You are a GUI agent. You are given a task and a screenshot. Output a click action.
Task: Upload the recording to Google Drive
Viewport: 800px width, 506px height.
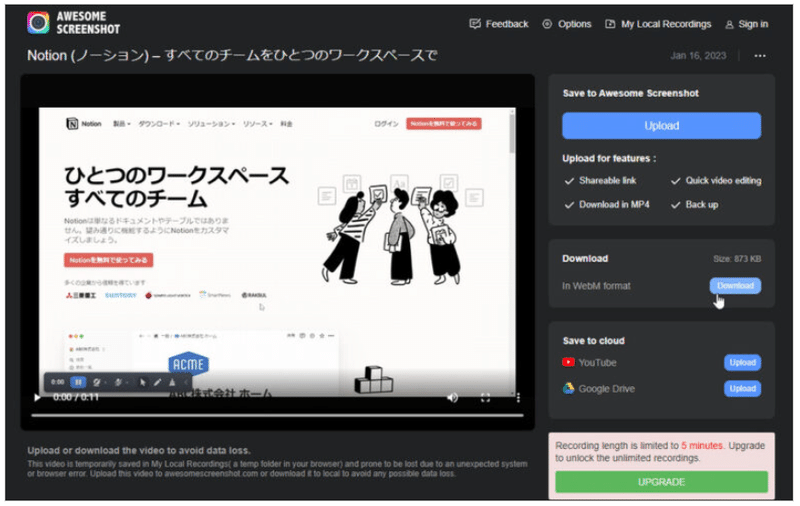(x=742, y=389)
